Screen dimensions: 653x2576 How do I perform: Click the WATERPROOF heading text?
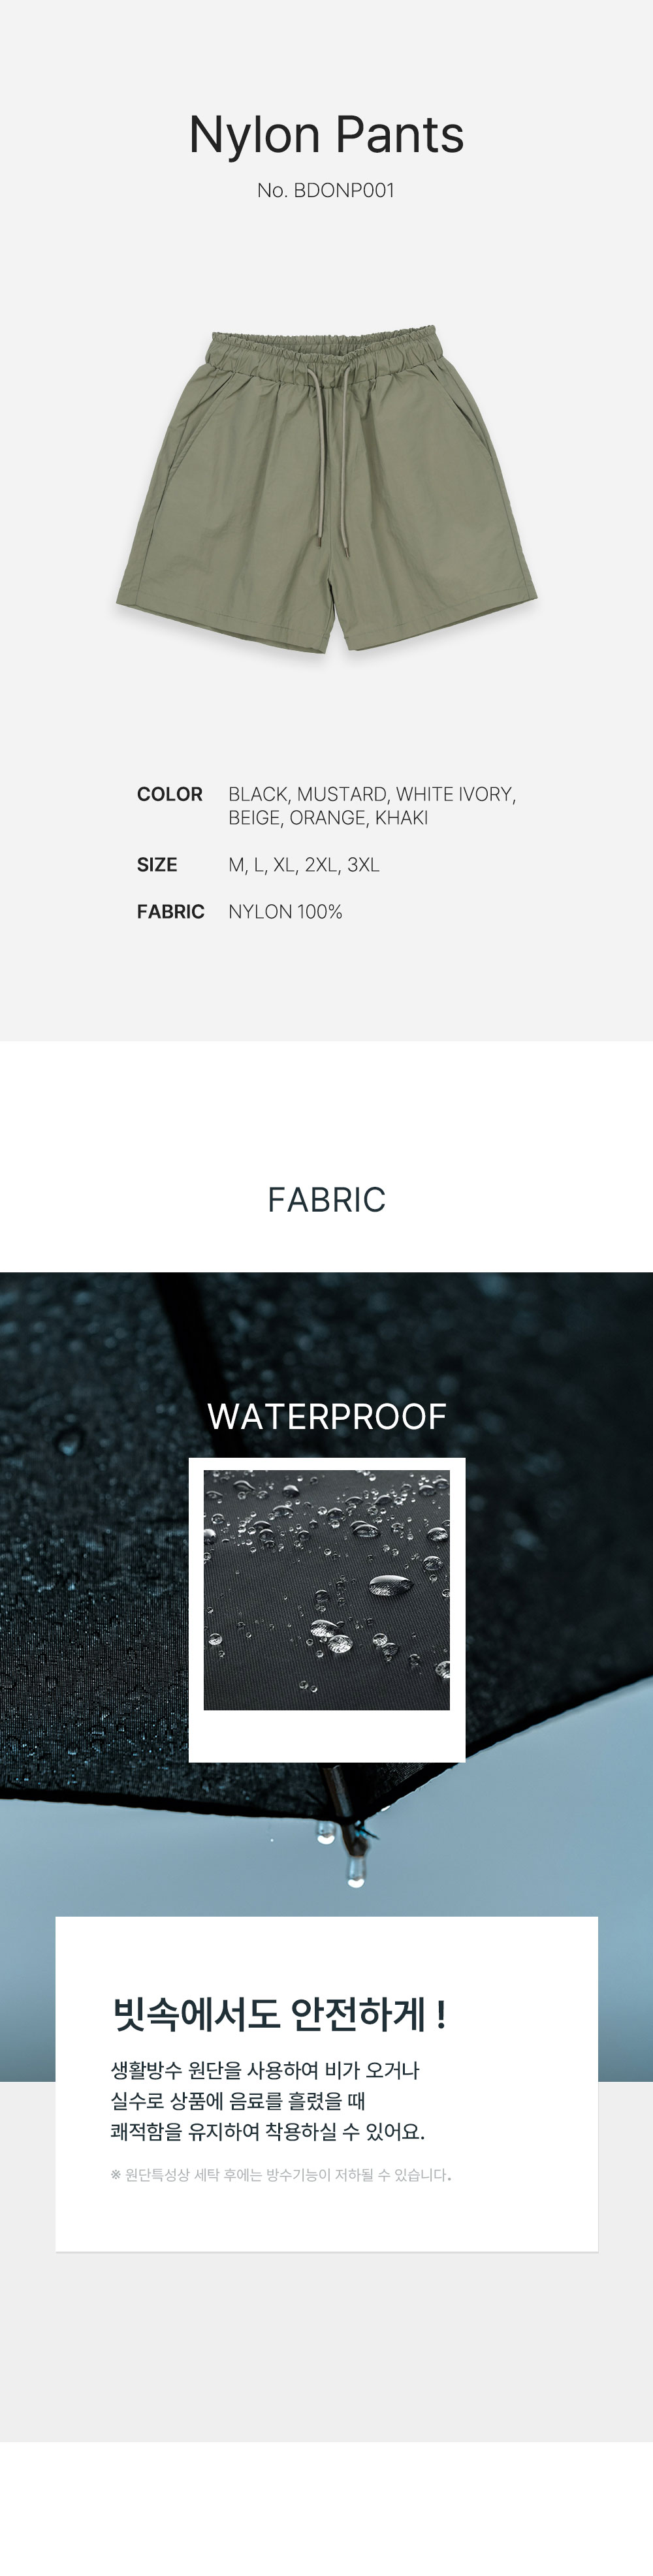[326, 1417]
